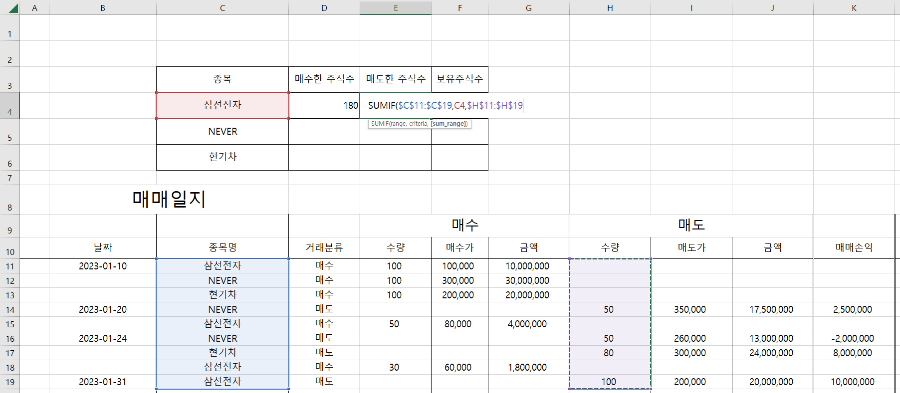Screen dimensions: 900x393
Task: Select the NEVER cell in row 12
Action: click(x=222, y=281)
